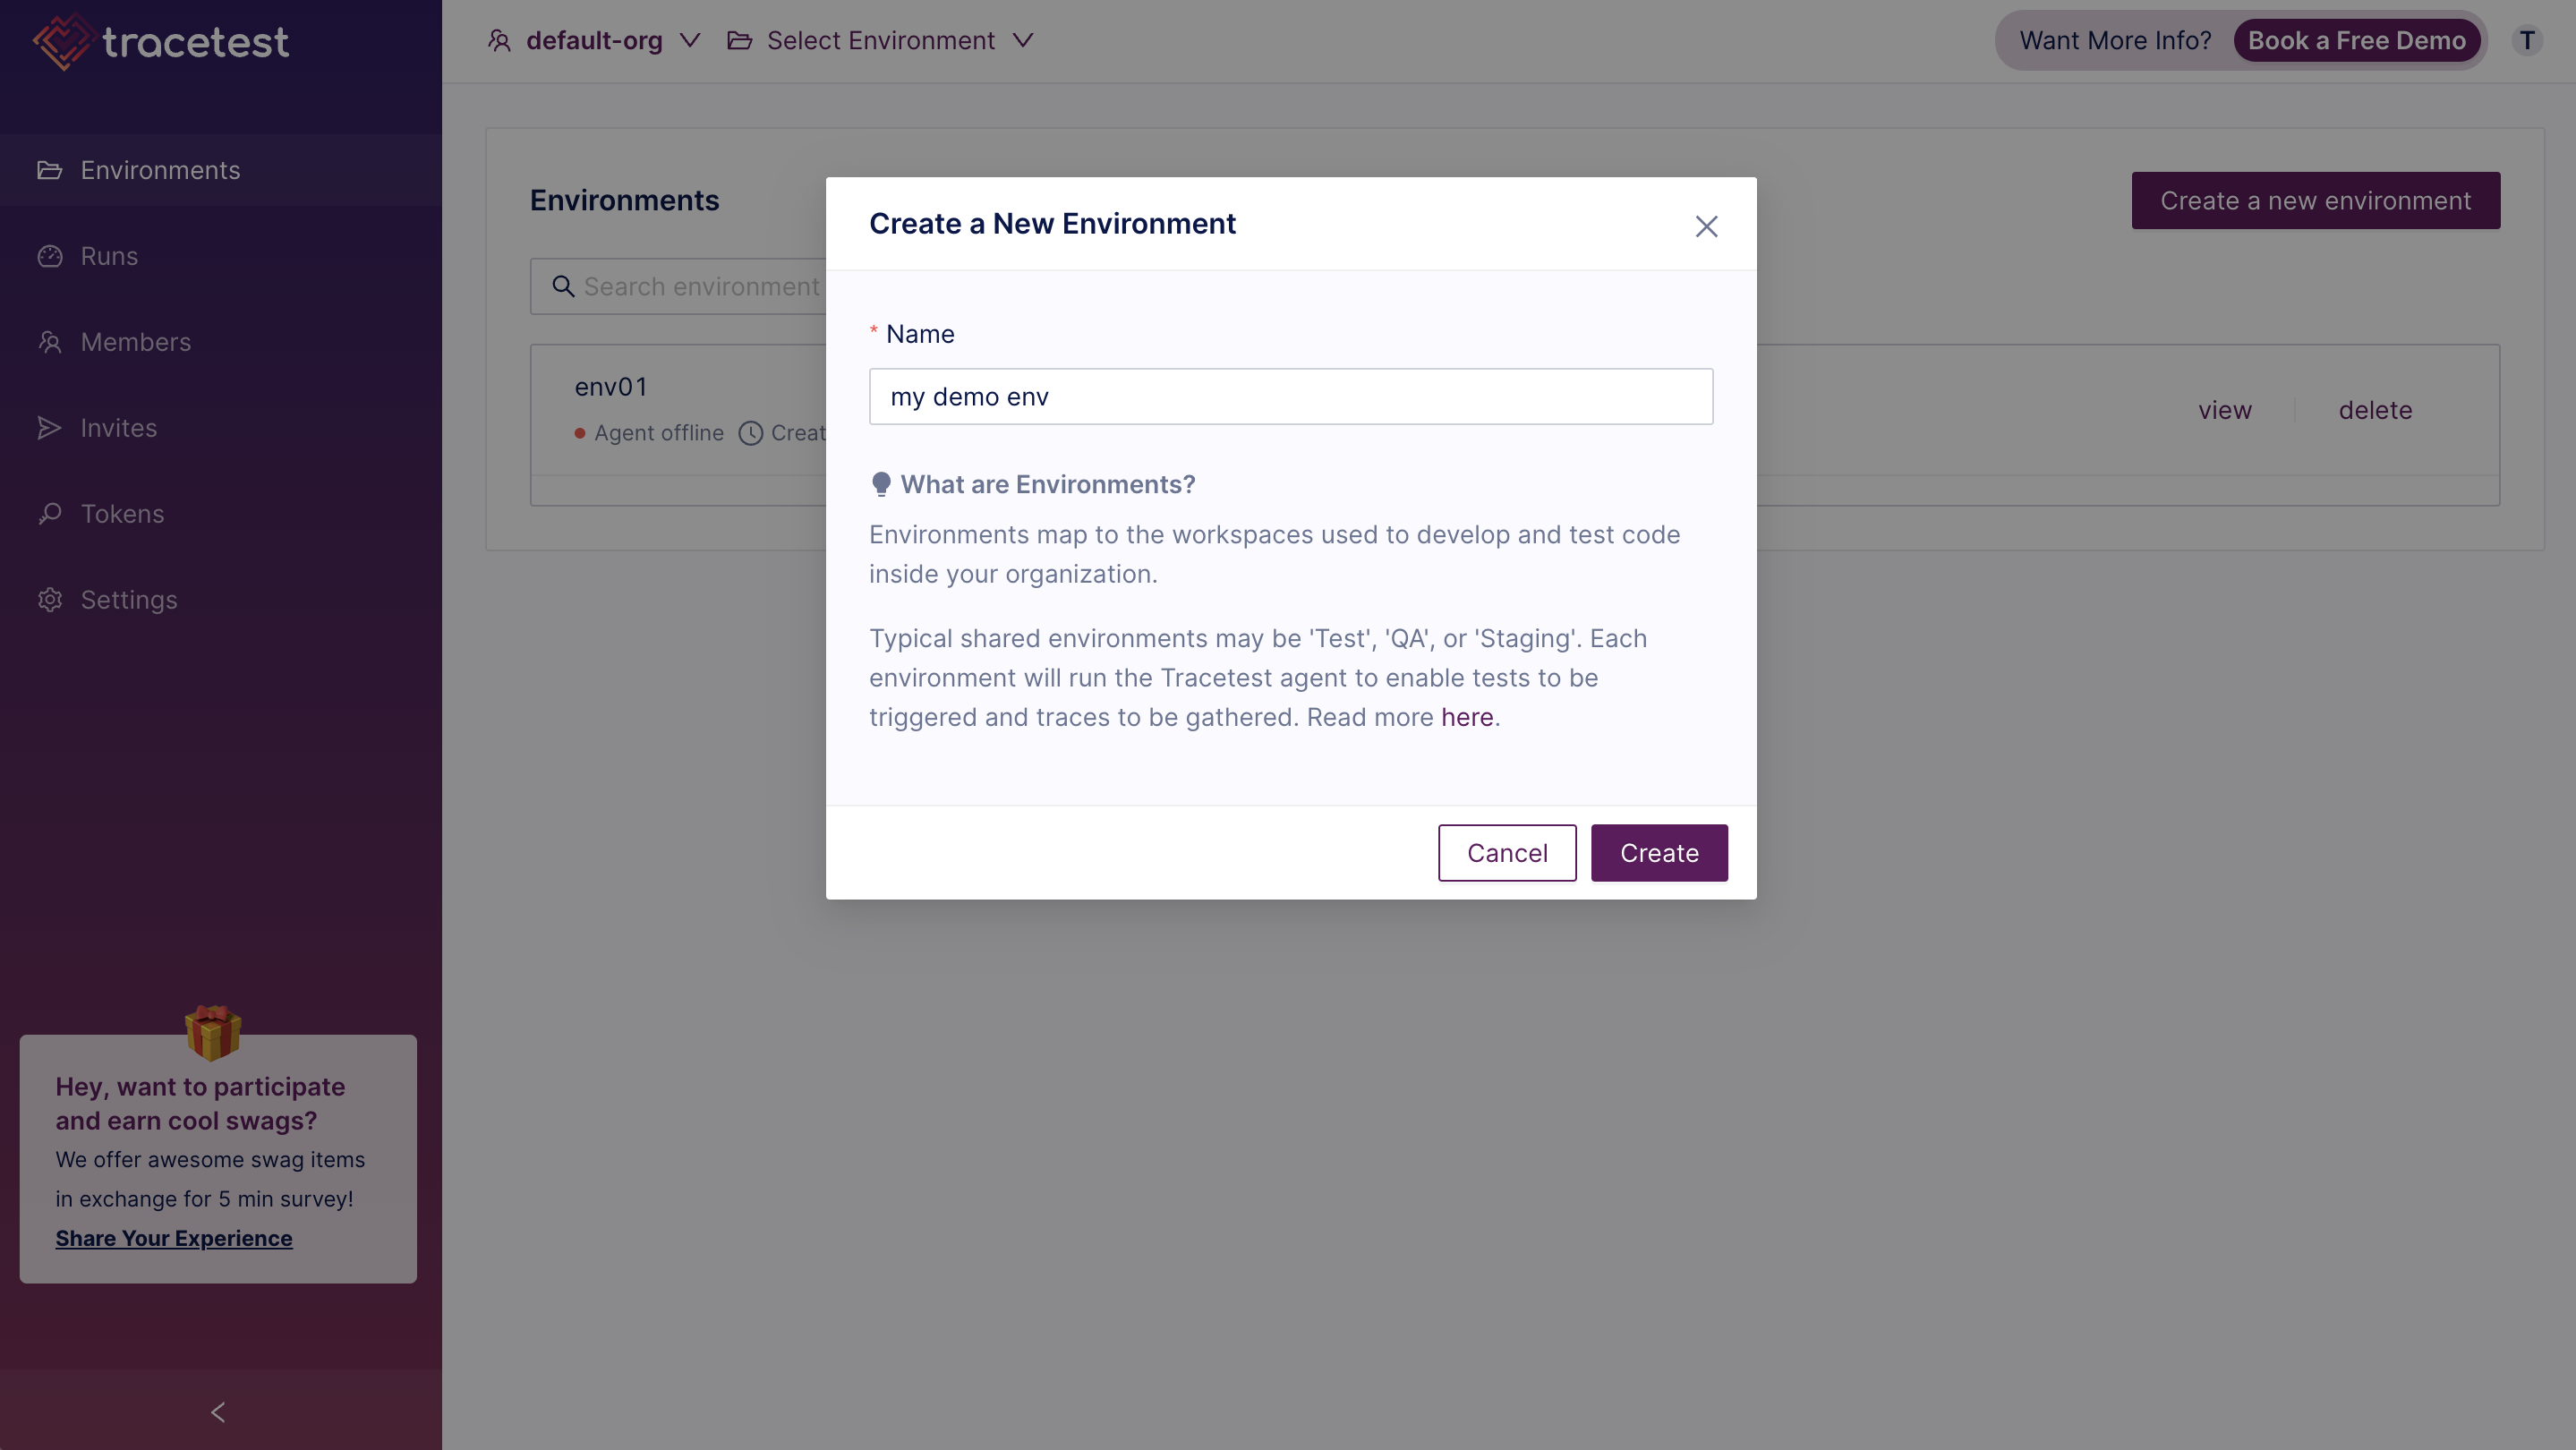Click the Cancel button

tap(1507, 853)
